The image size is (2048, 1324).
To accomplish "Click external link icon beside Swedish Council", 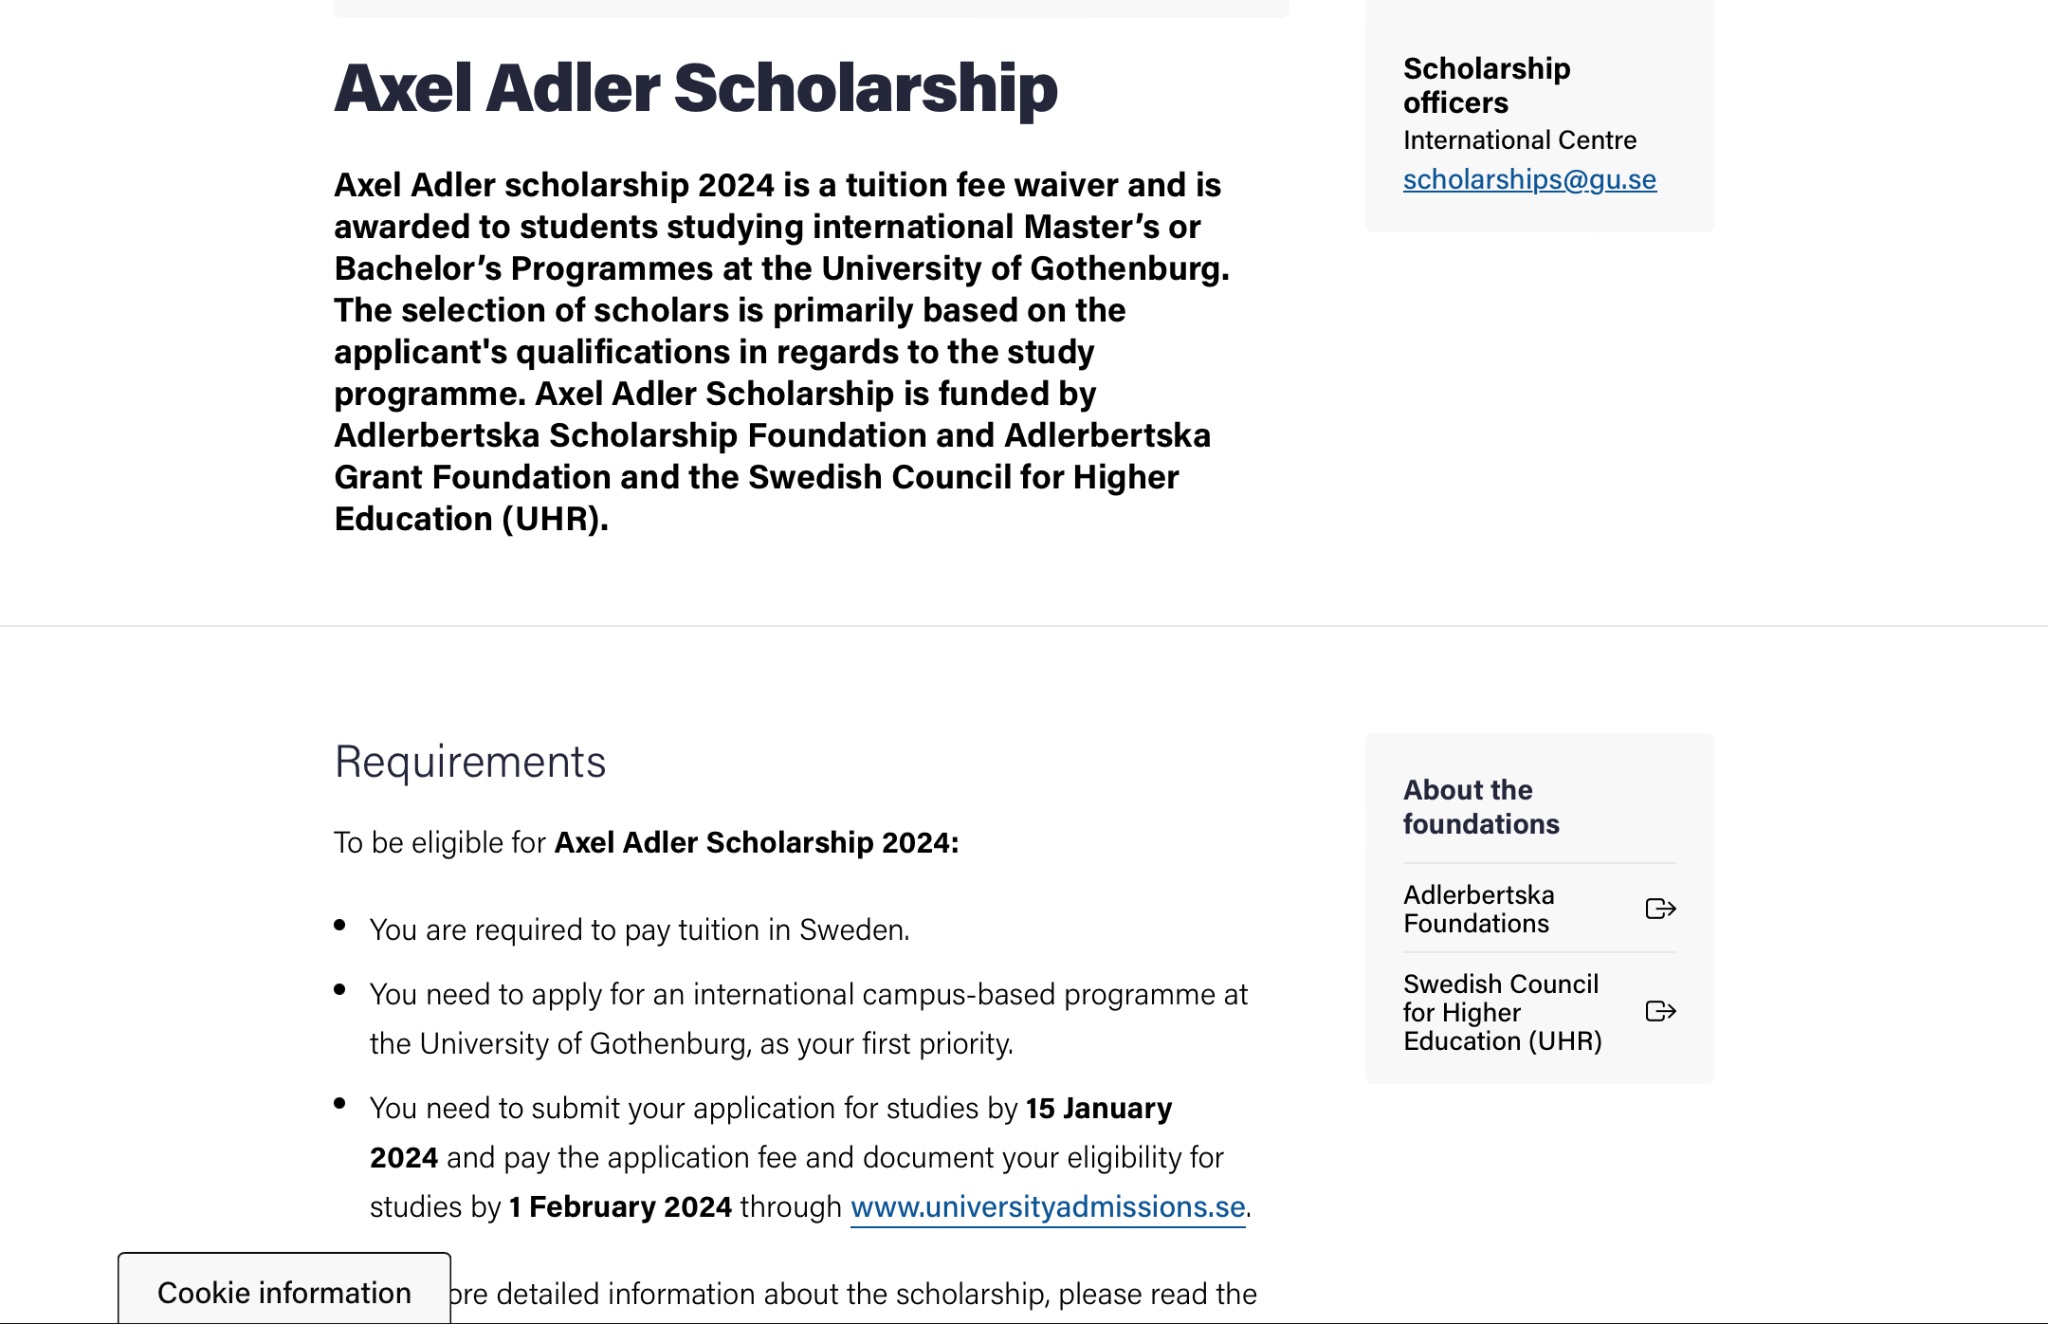I will (1660, 1012).
